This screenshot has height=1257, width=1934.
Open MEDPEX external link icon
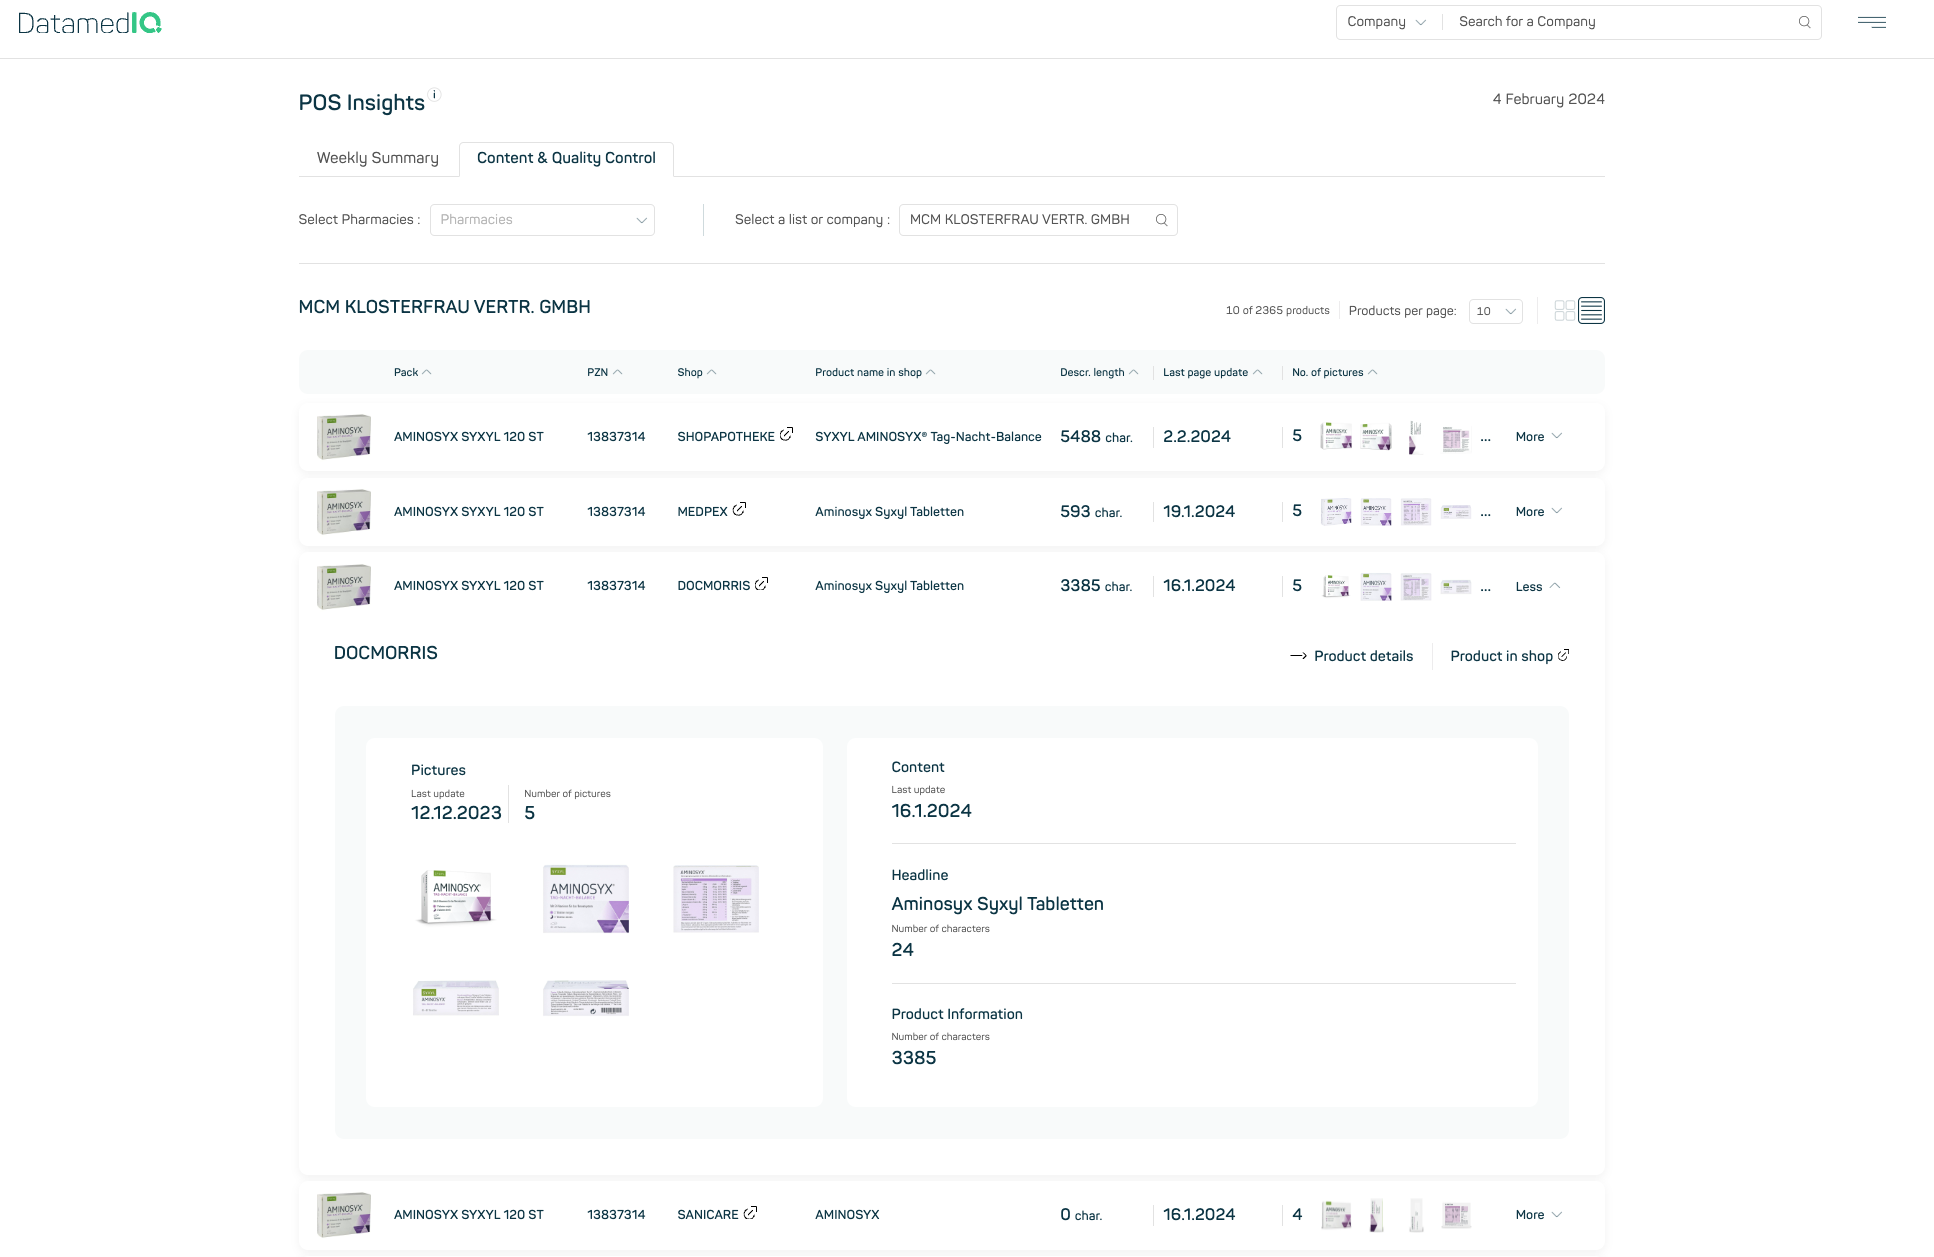click(739, 509)
